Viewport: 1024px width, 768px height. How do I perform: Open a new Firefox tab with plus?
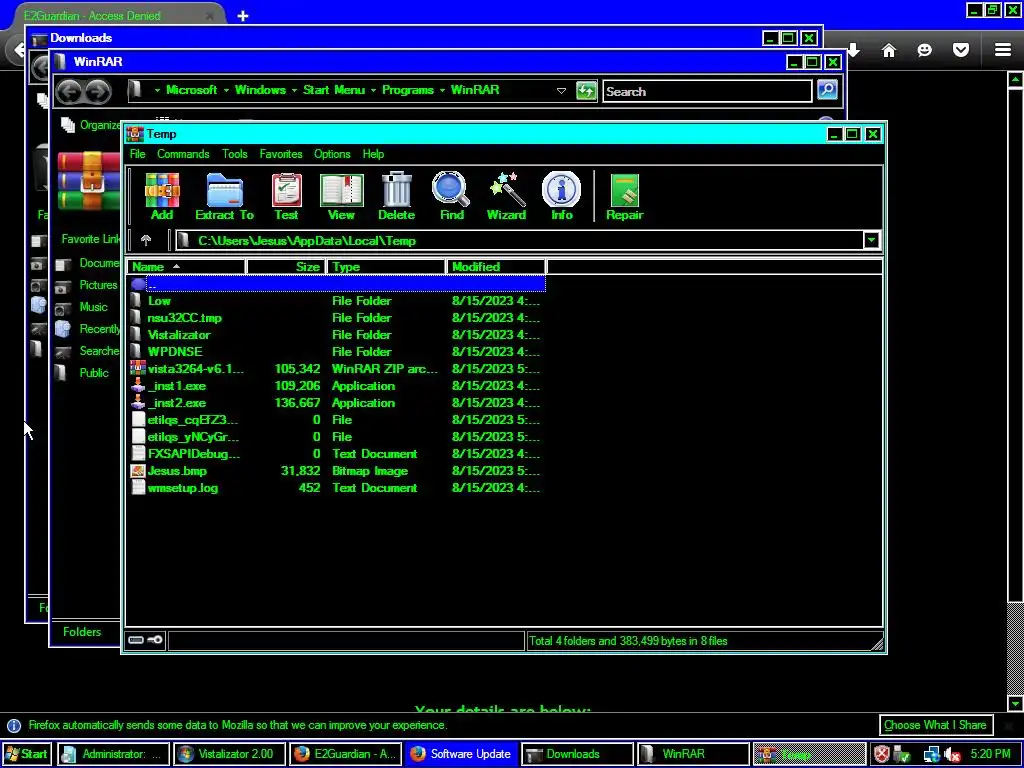[243, 16]
